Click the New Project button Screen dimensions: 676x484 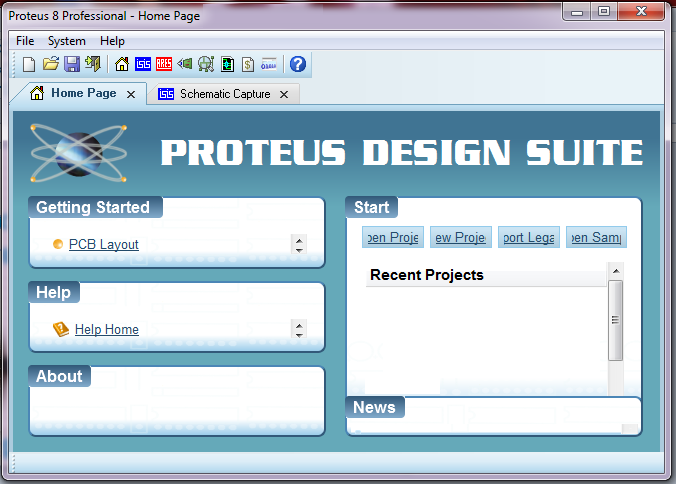[461, 237]
